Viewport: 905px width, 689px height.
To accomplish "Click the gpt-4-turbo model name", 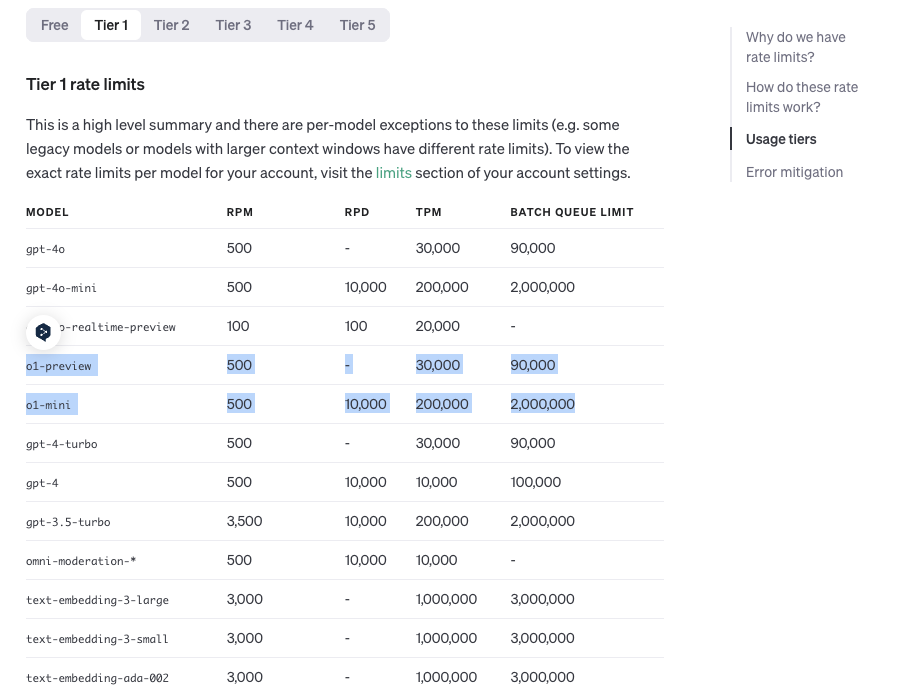I will coord(62,444).
